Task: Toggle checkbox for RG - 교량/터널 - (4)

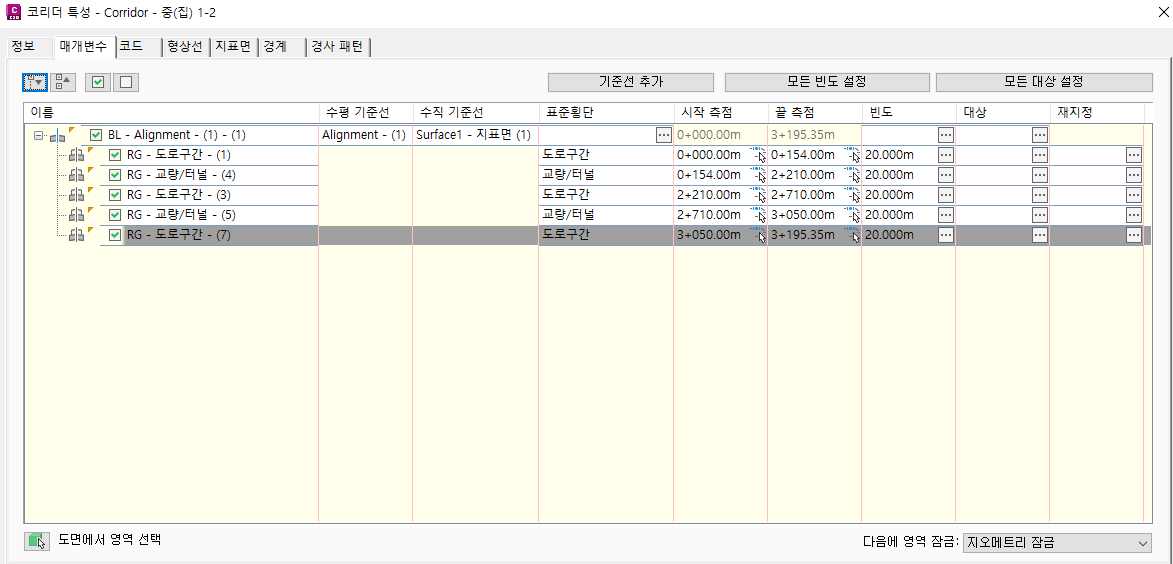Action: pos(115,175)
